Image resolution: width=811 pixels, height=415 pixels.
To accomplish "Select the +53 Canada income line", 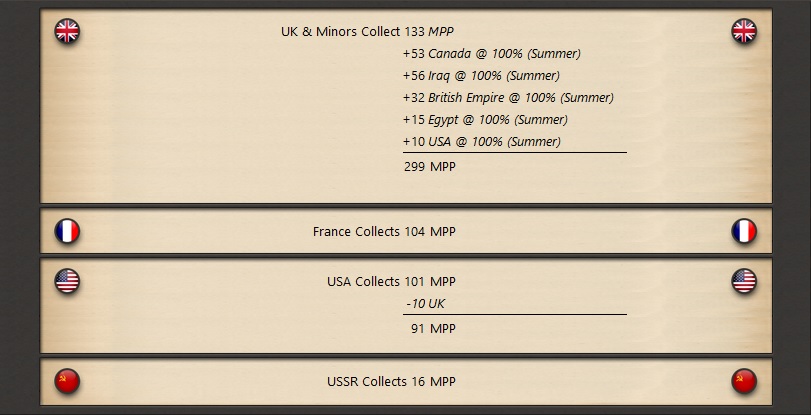I will 492,54.
